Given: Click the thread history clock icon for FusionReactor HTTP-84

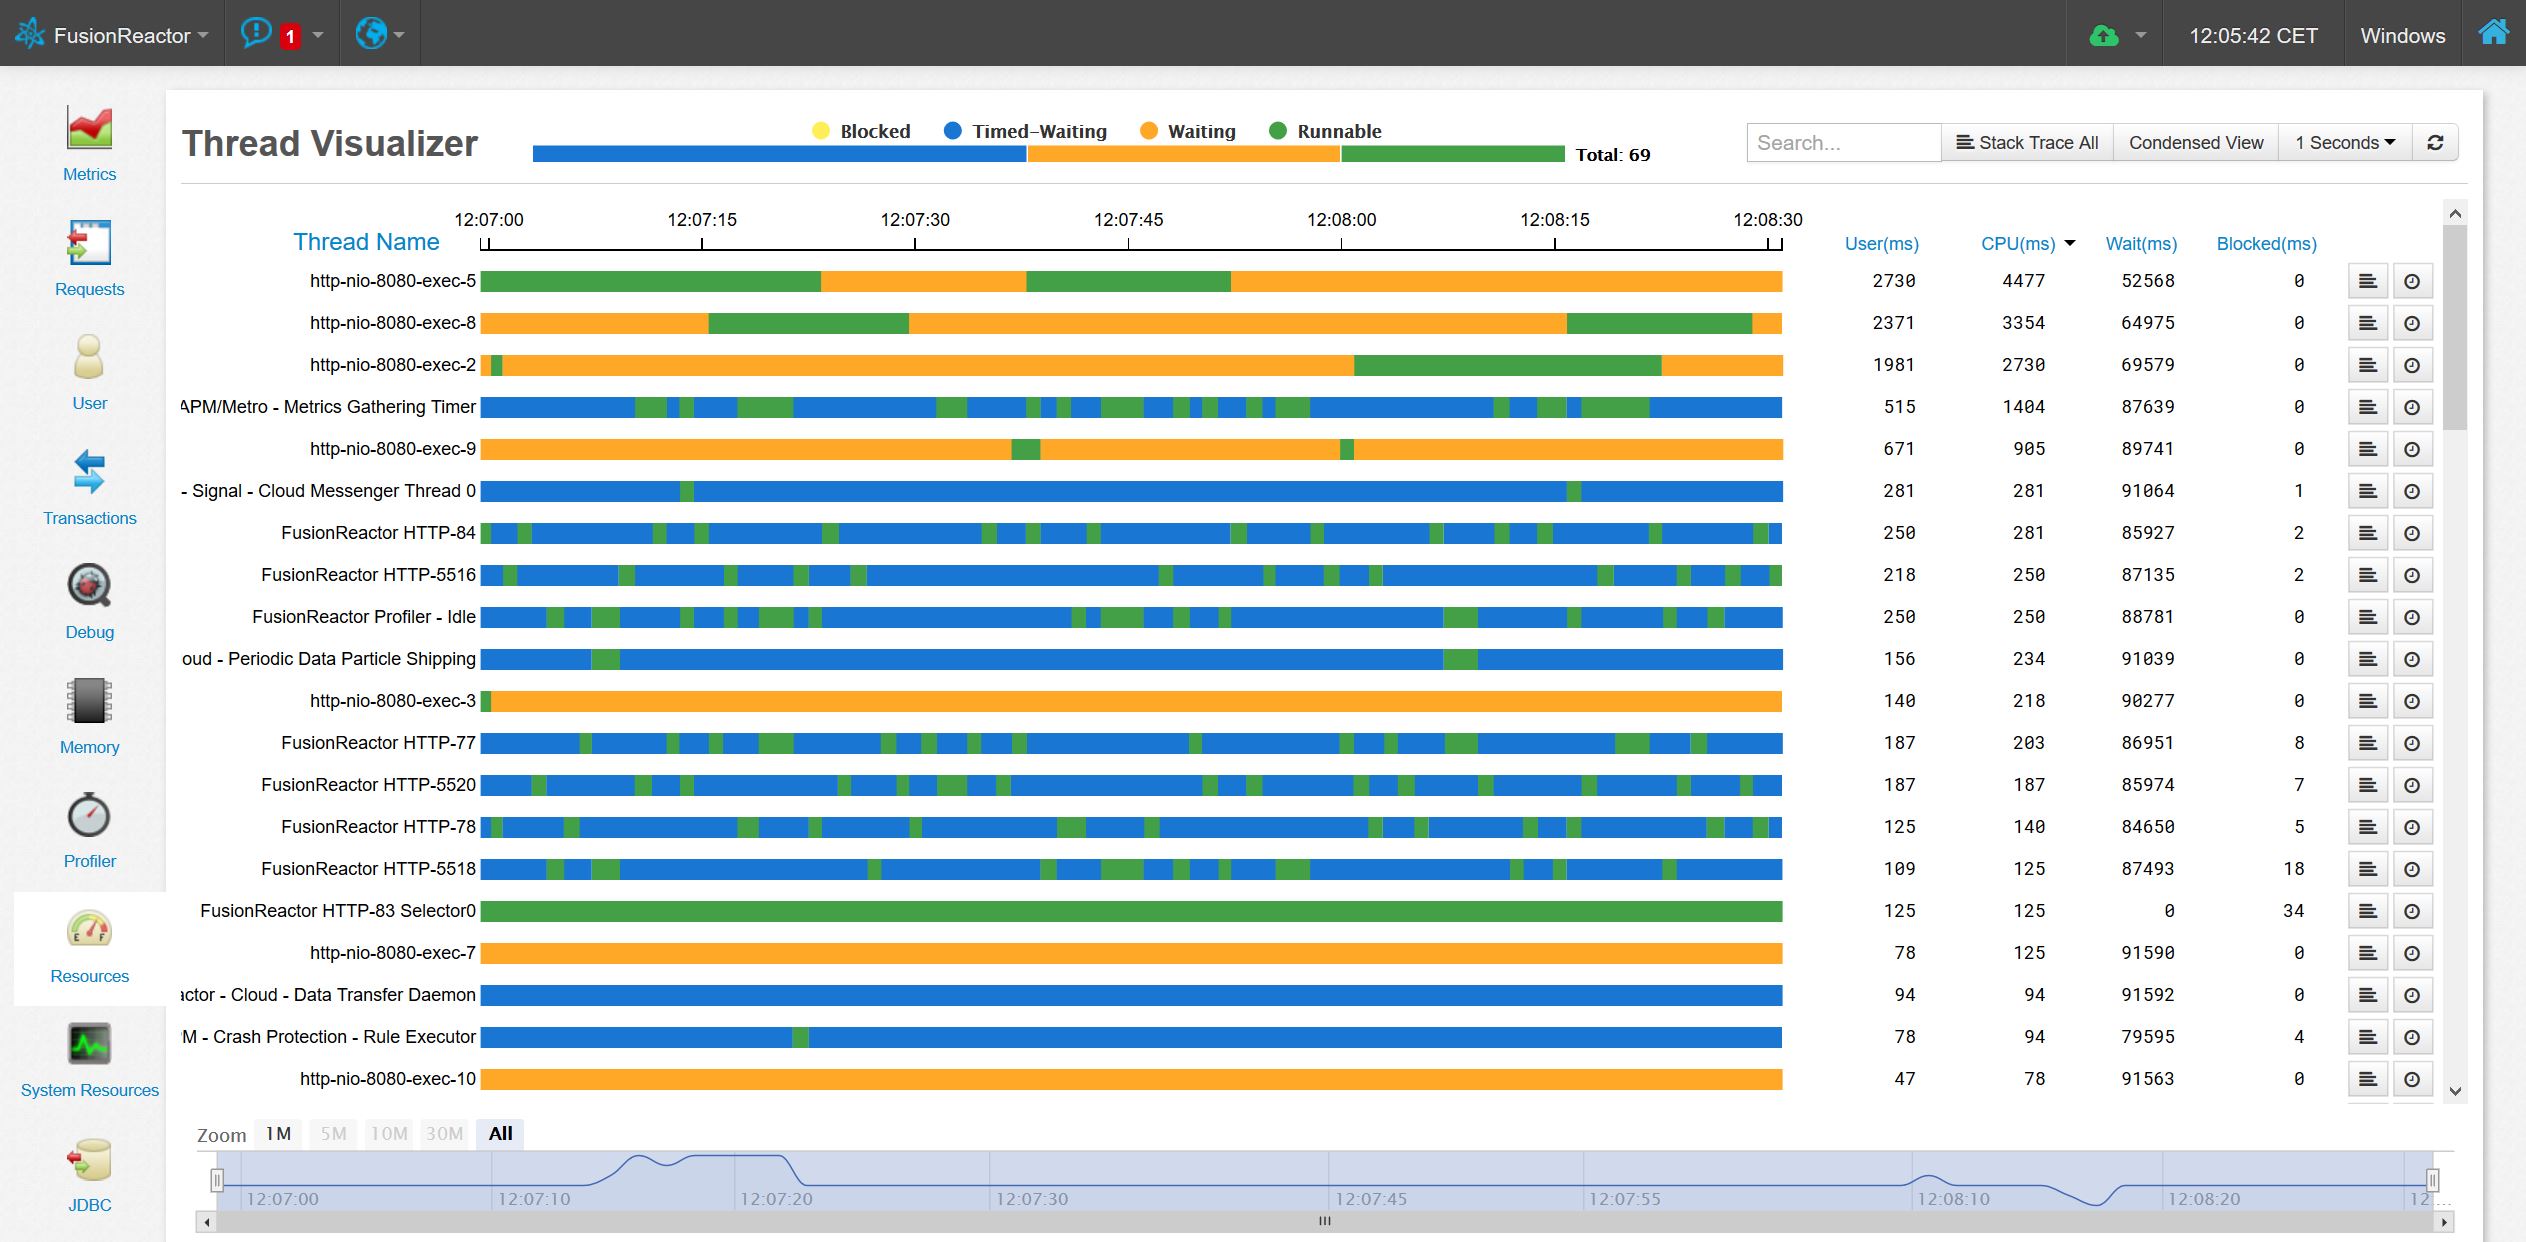Looking at the screenshot, I should (2413, 532).
